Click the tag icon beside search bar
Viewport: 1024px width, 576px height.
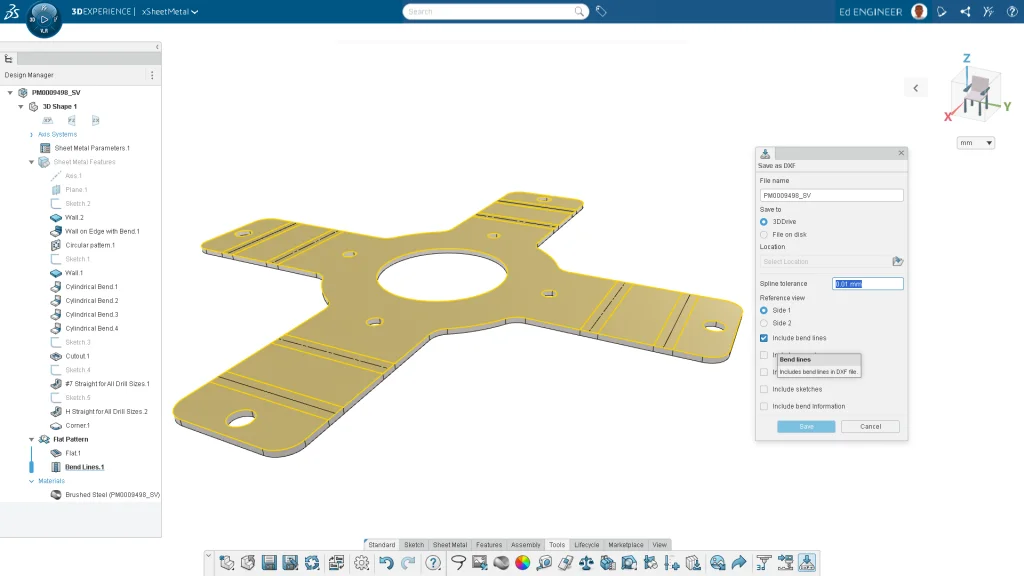point(601,12)
